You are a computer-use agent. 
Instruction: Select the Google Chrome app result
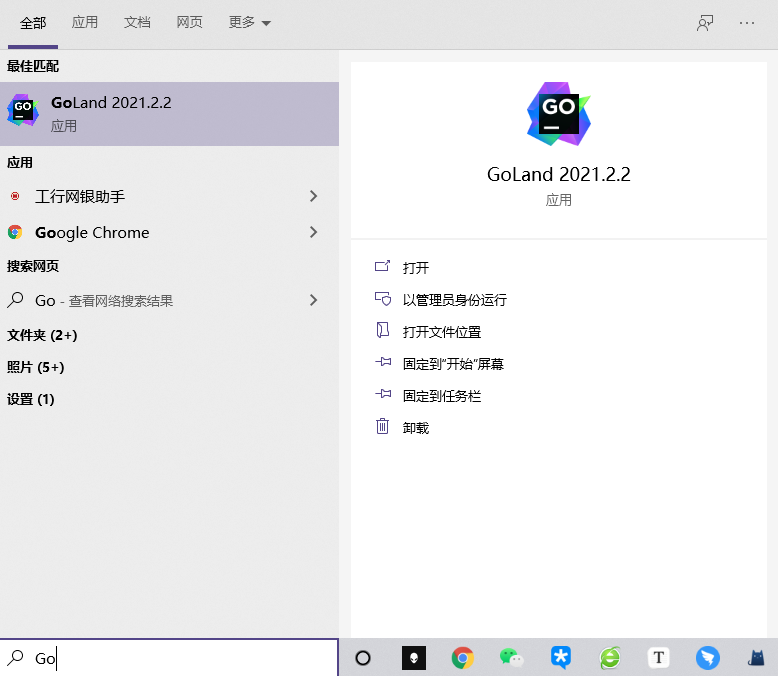(x=169, y=232)
